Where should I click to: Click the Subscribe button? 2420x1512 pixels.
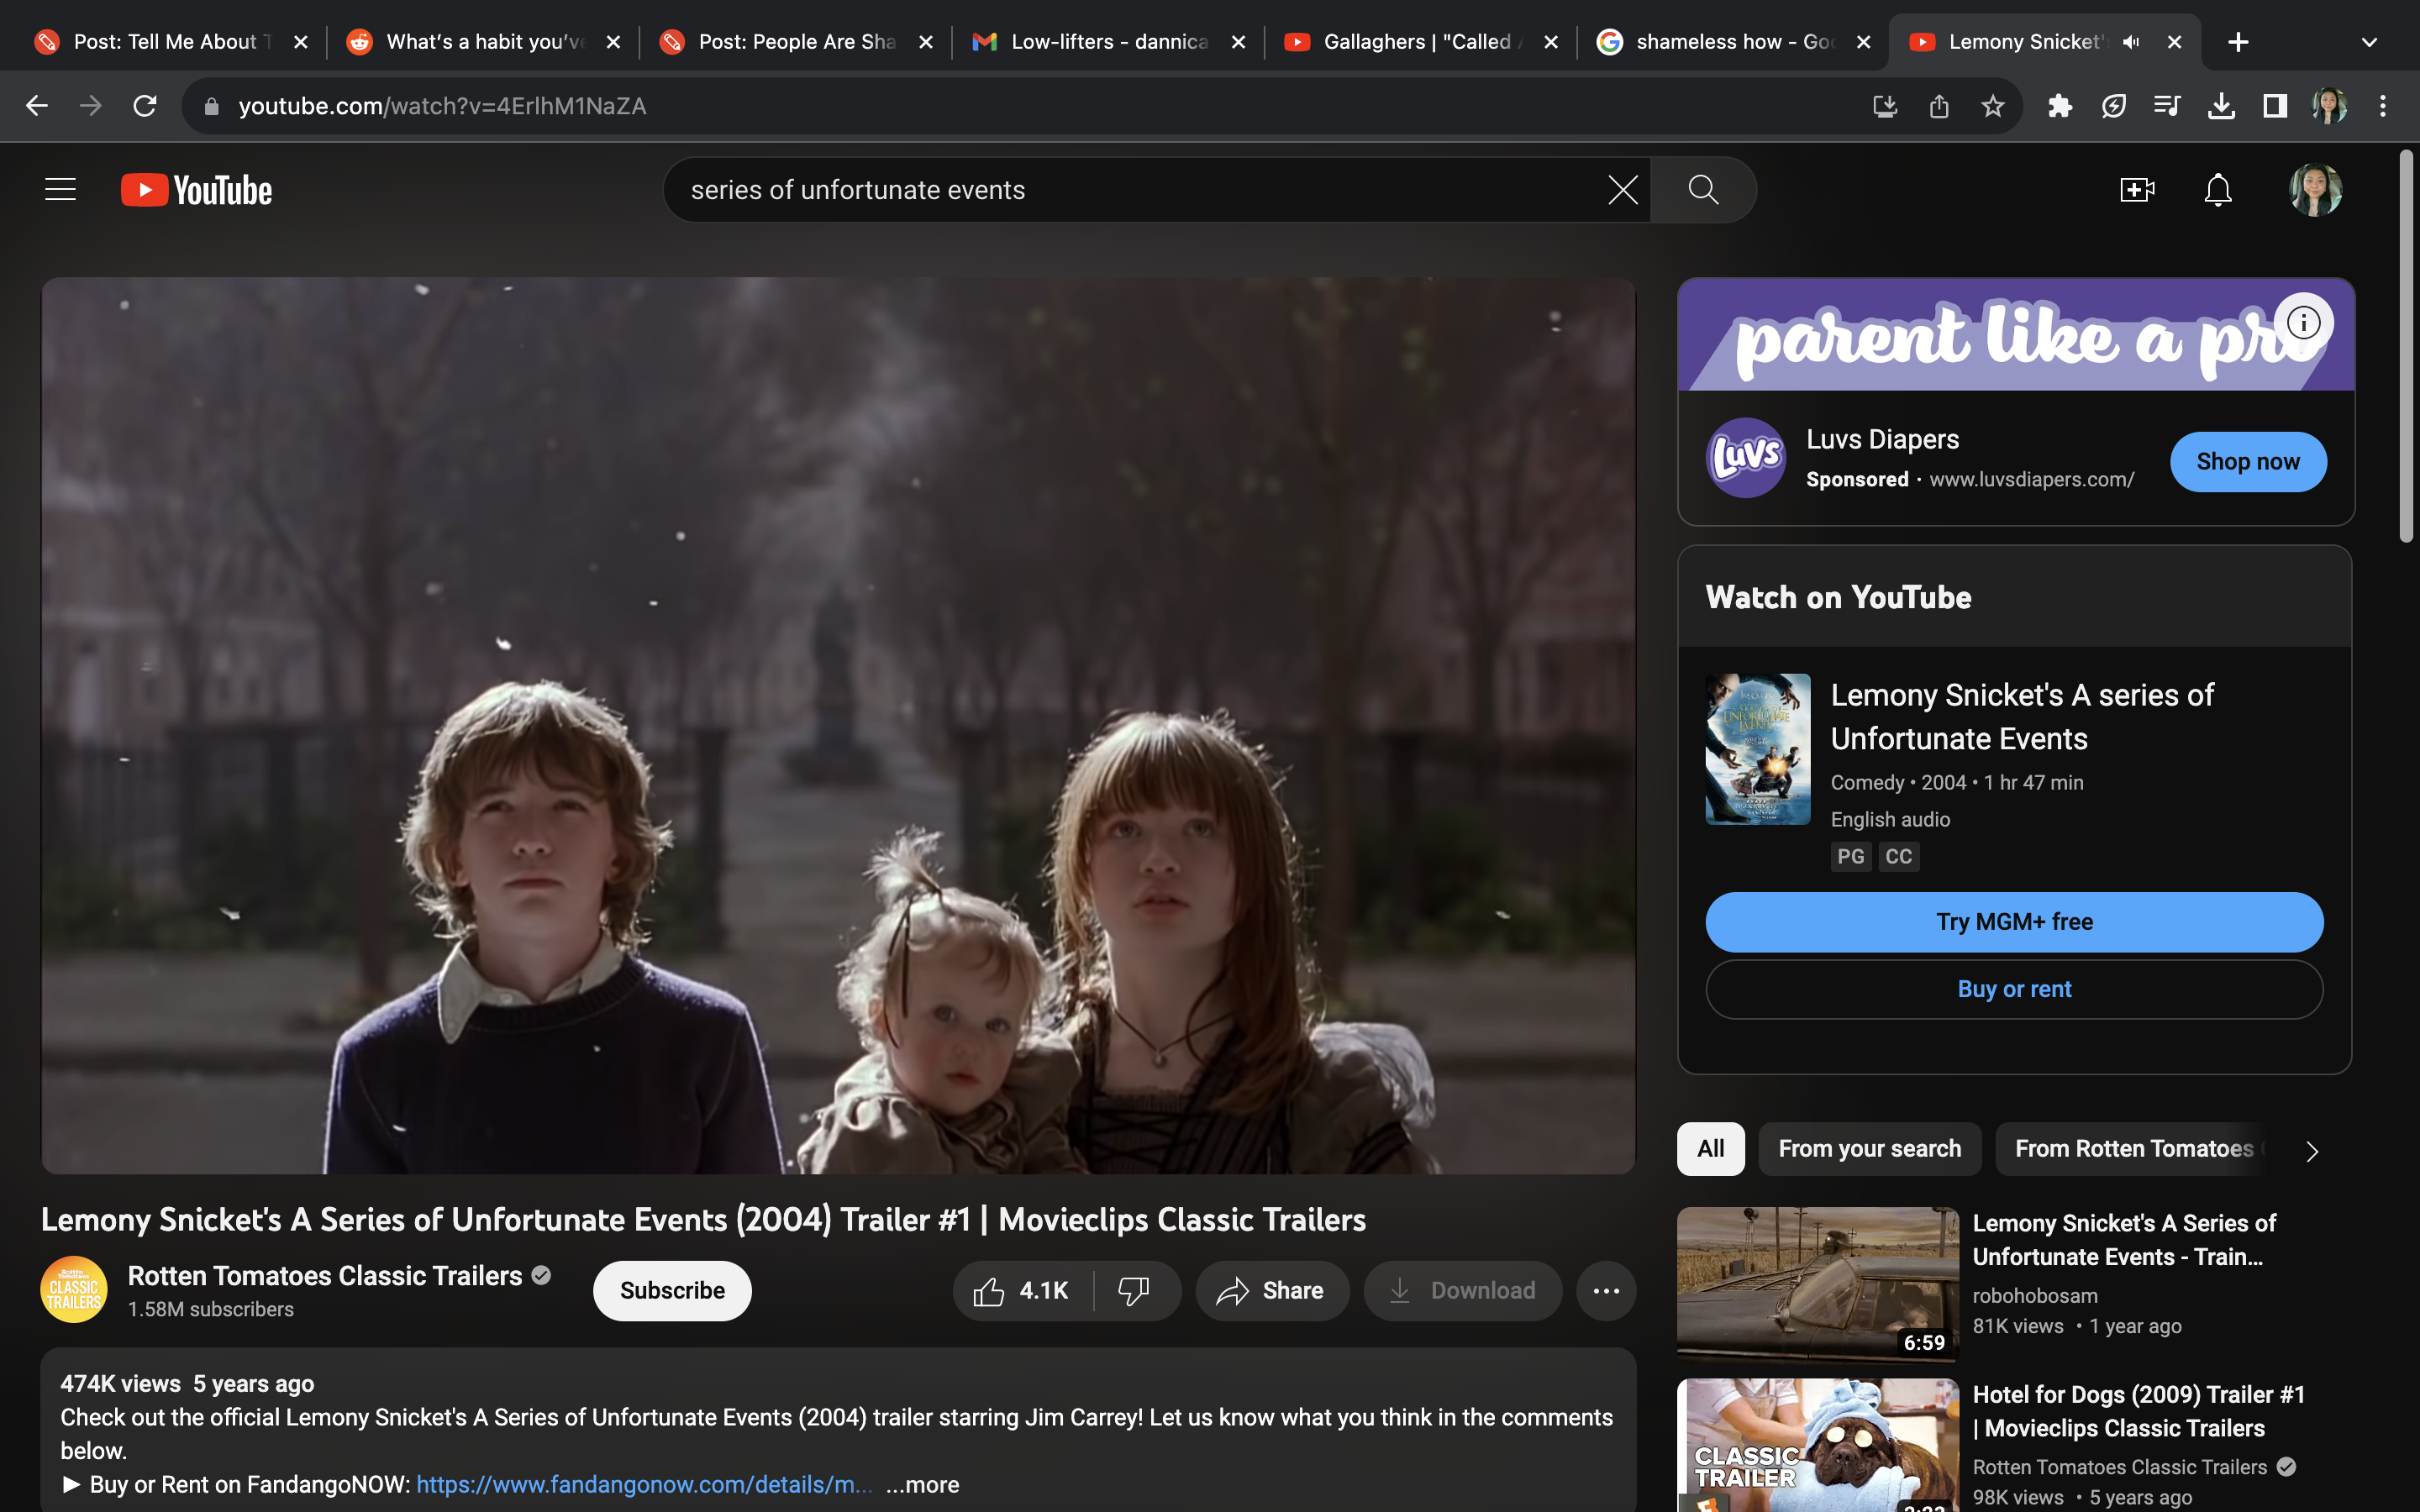[x=672, y=1291]
